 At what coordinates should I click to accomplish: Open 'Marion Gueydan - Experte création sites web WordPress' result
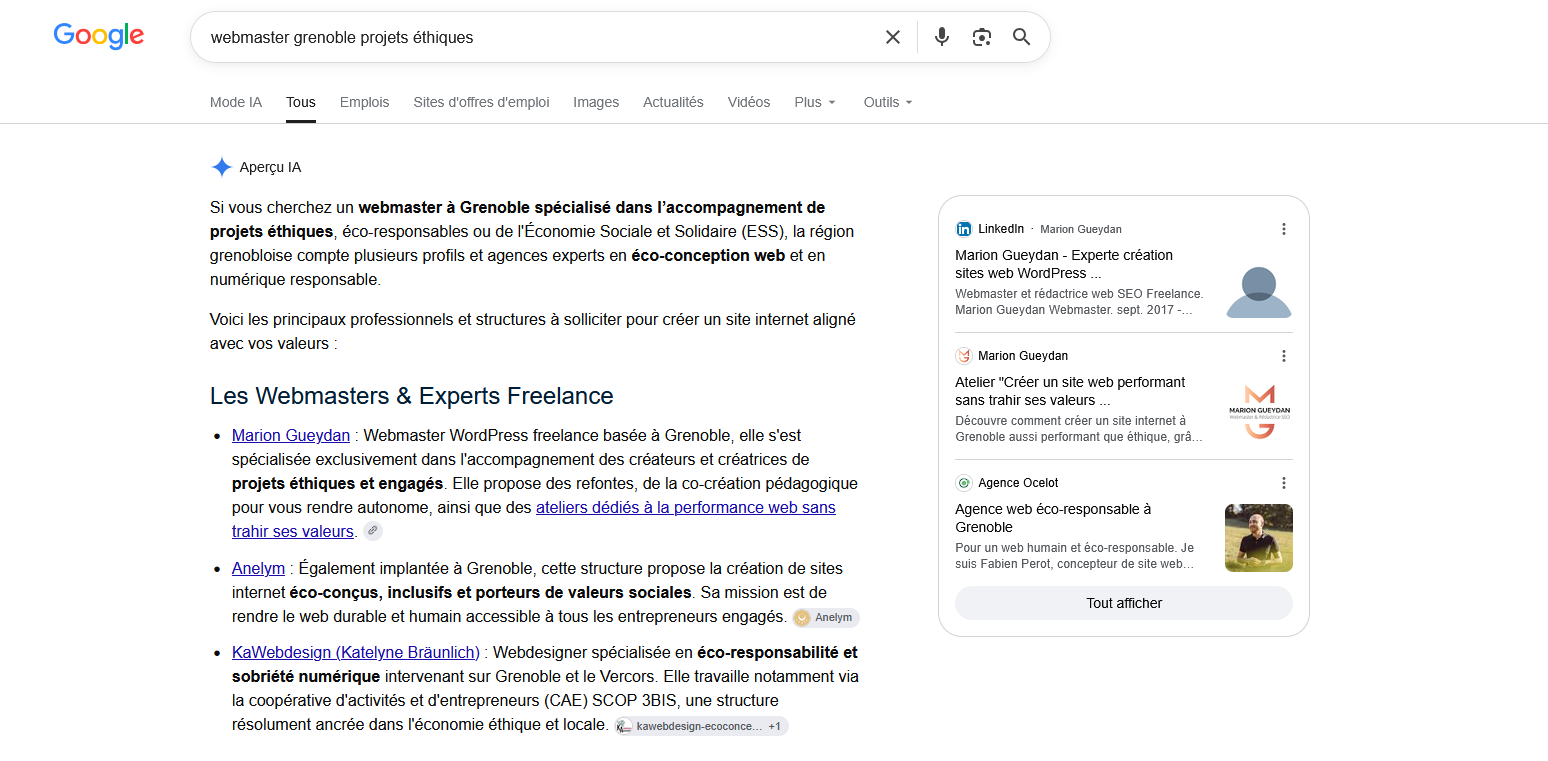1064,264
